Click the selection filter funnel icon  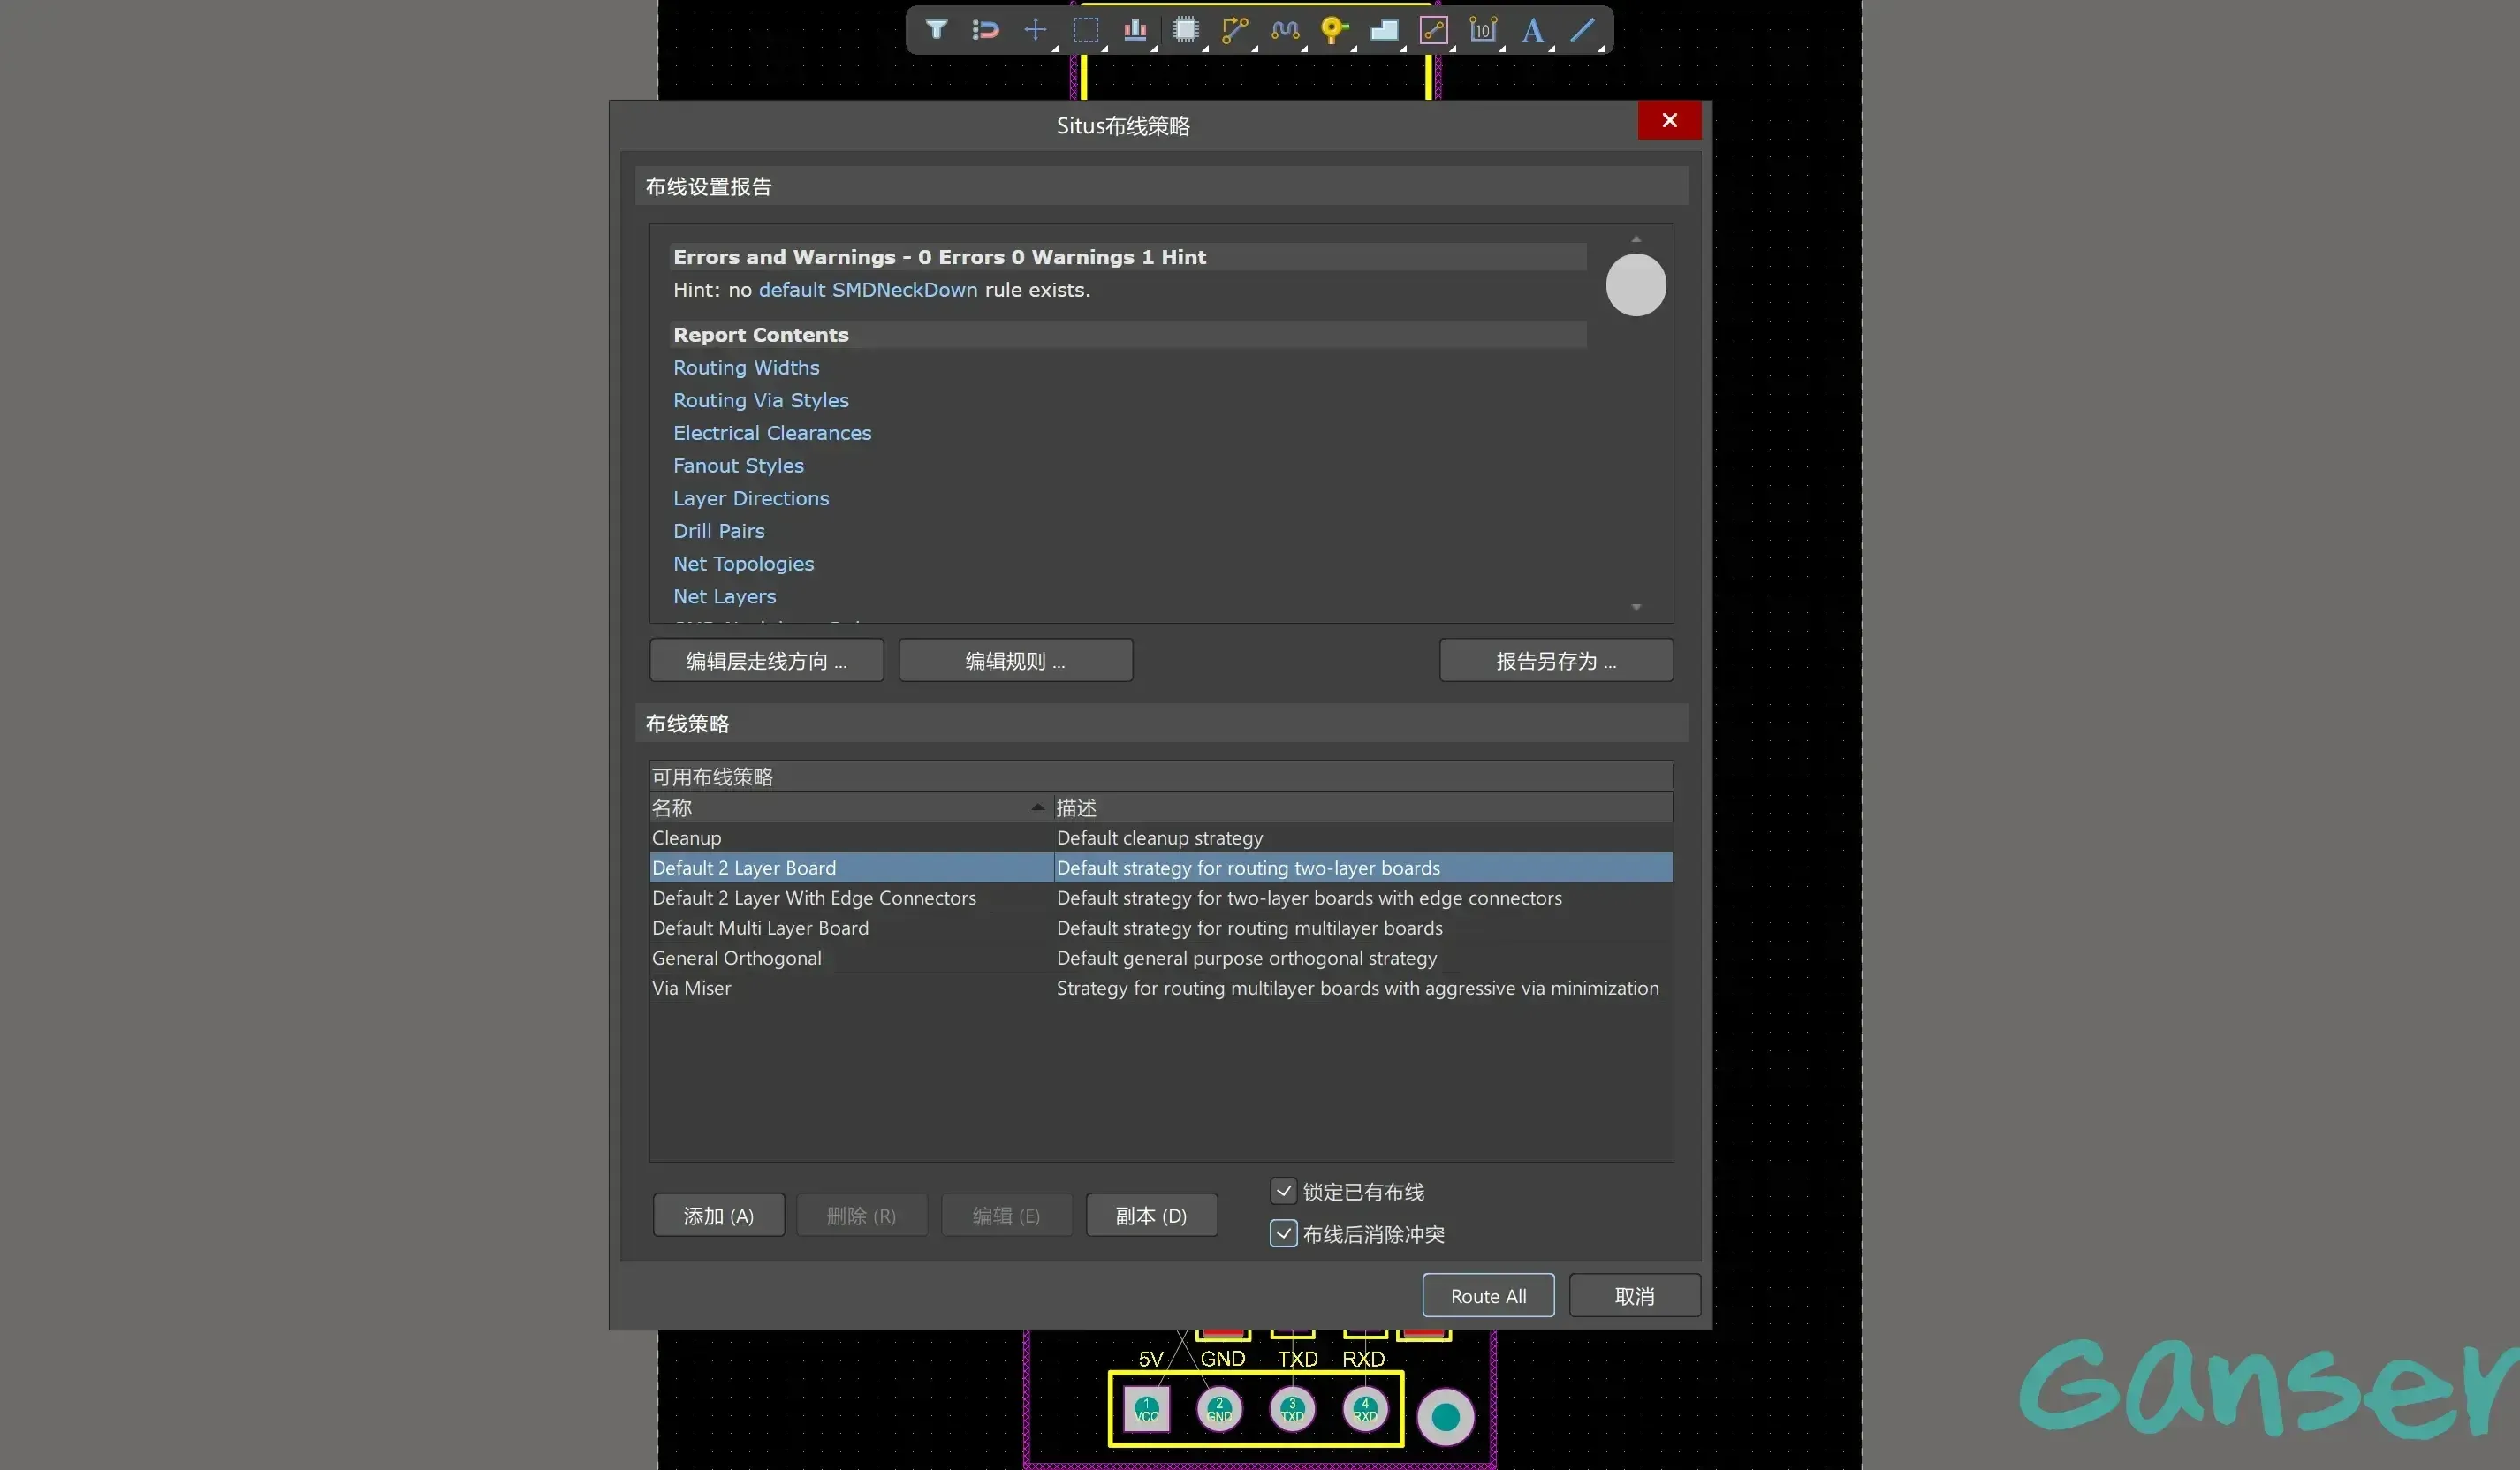click(936, 30)
